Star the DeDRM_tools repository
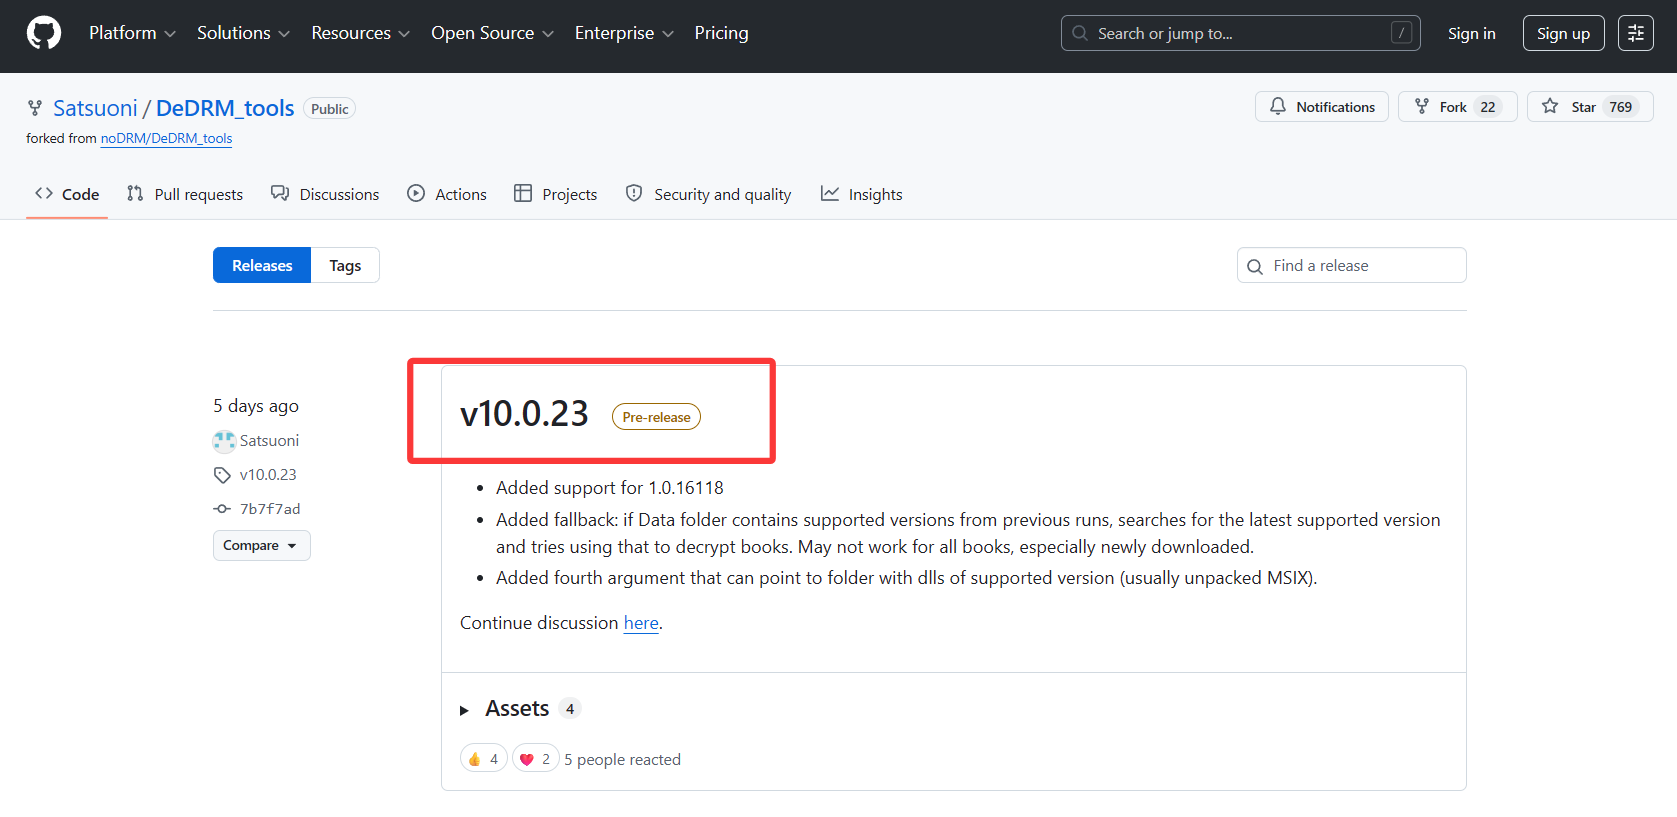 [1590, 107]
